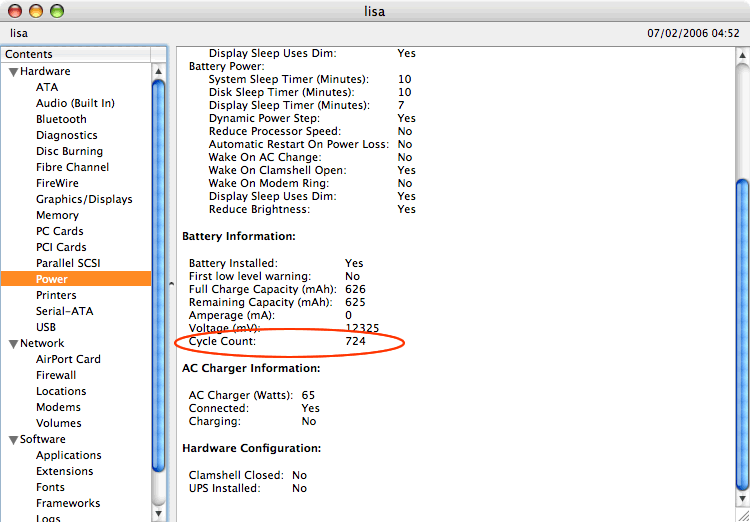Image resolution: width=750 pixels, height=522 pixels.
Task: Select Audio (Built In) item
Action: pyautogui.click(x=75, y=103)
